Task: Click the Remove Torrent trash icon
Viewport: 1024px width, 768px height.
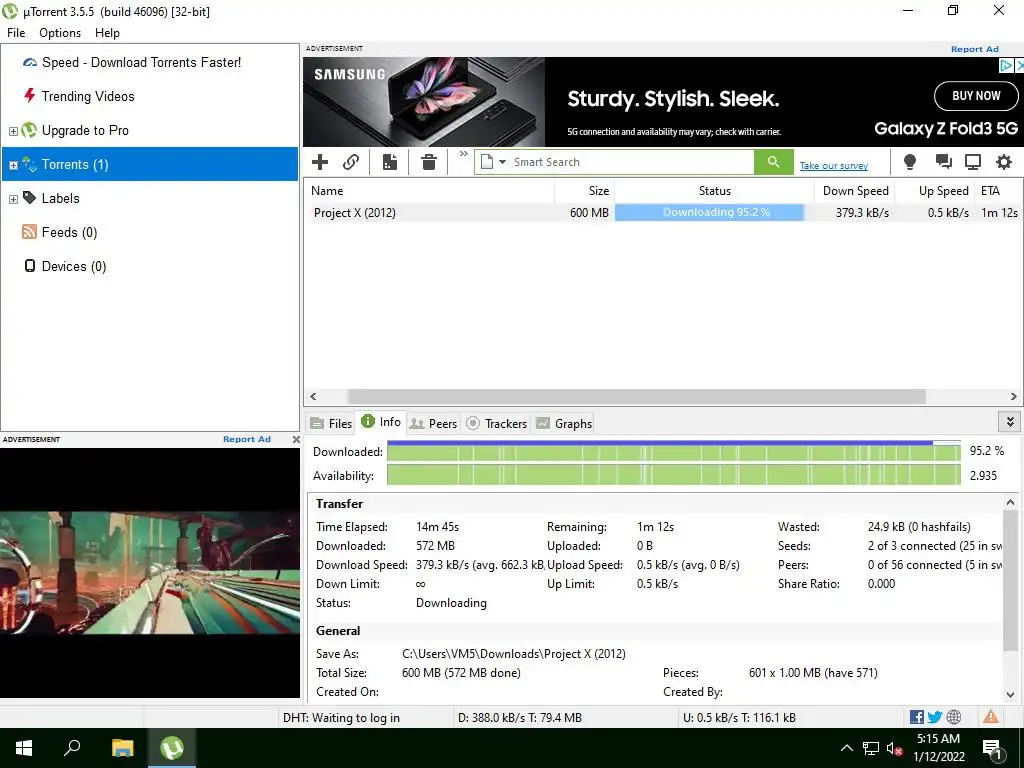Action: pyautogui.click(x=428, y=162)
